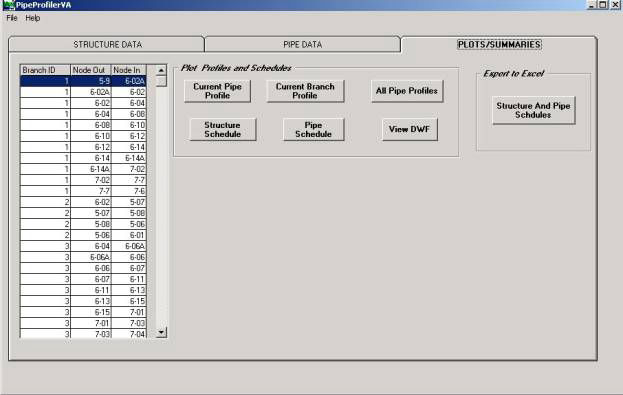The width and height of the screenshot is (623, 395).
Task: Select the row 6-15 to 7-01
Action: click(x=83, y=312)
